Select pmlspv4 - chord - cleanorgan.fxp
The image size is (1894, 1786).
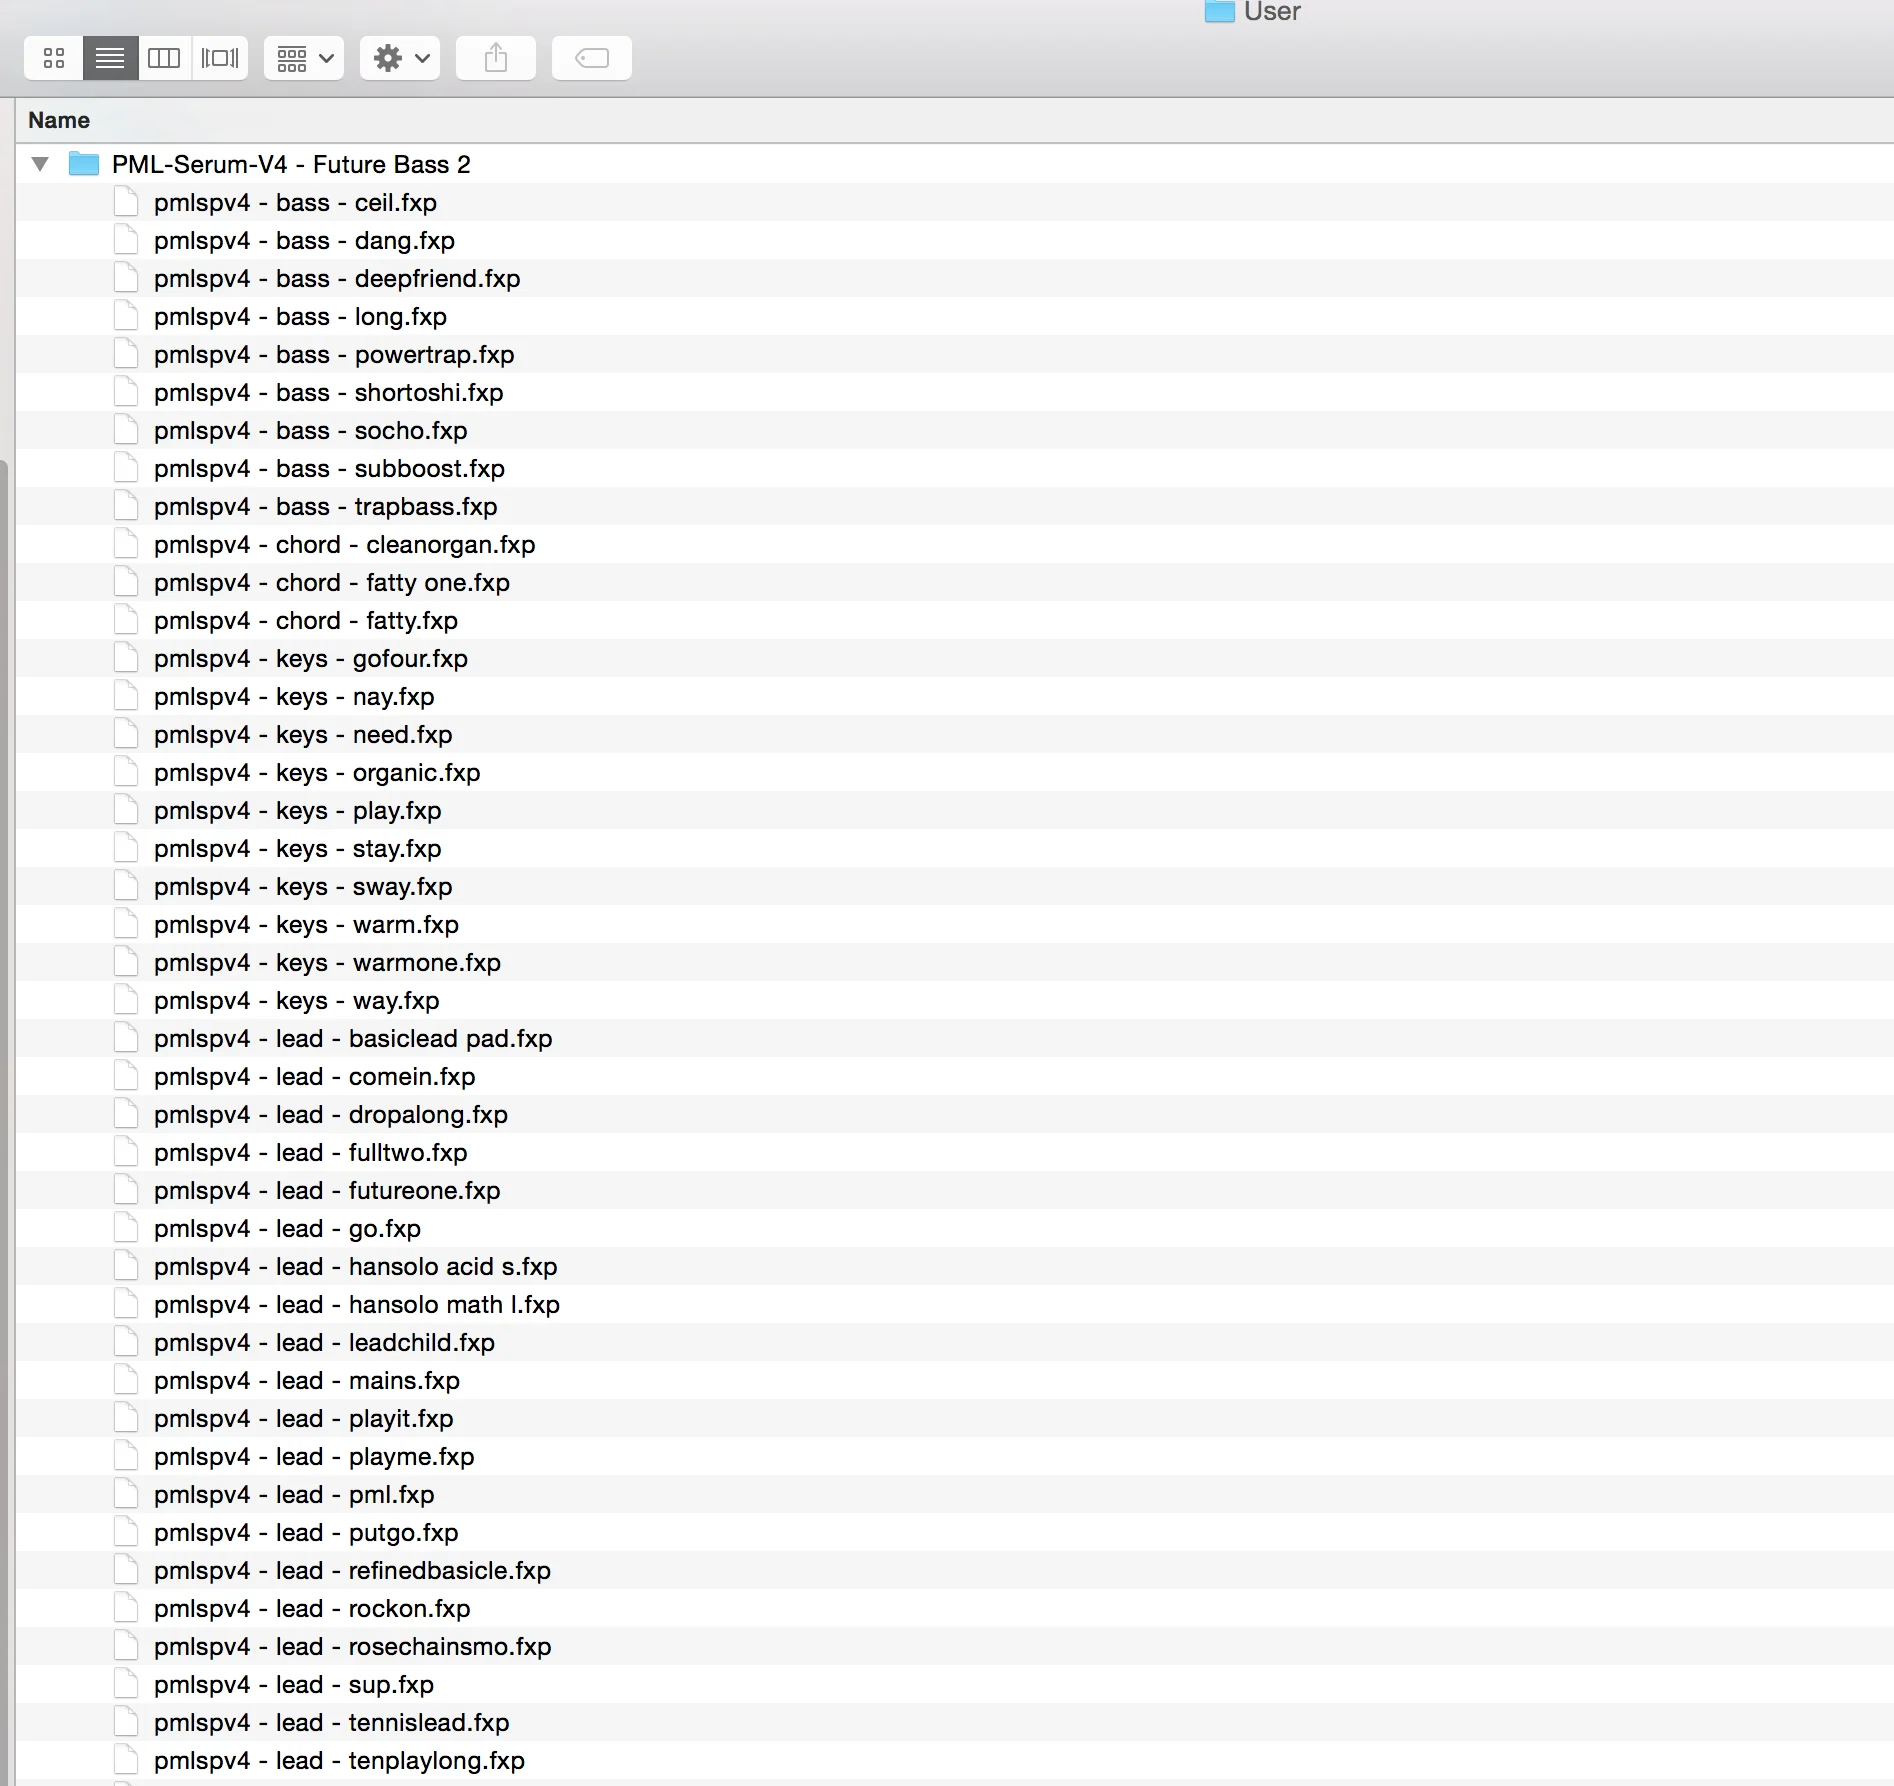344,545
